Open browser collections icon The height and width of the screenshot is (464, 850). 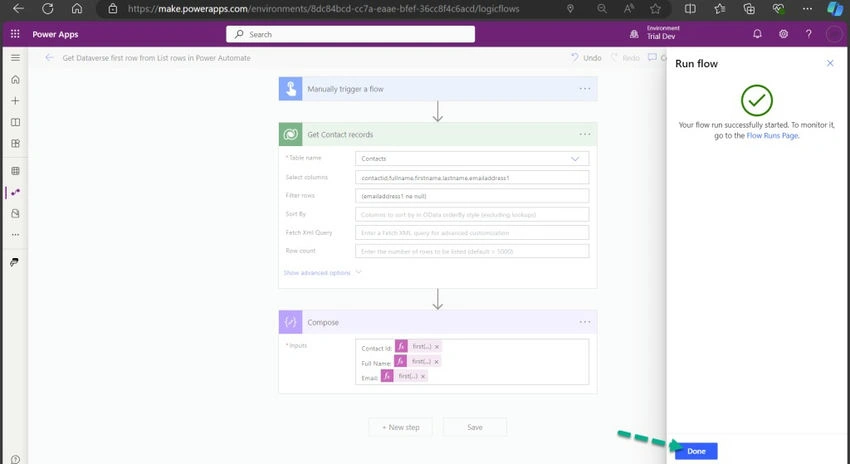(749, 9)
